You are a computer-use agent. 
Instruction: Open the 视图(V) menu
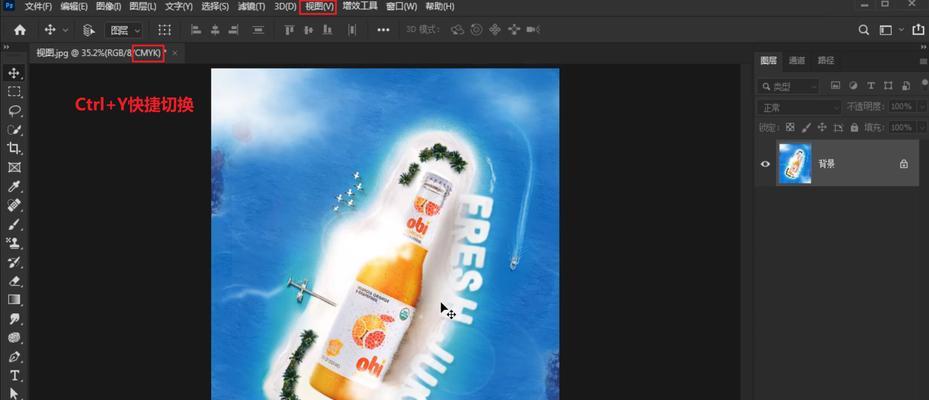[x=319, y=7]
